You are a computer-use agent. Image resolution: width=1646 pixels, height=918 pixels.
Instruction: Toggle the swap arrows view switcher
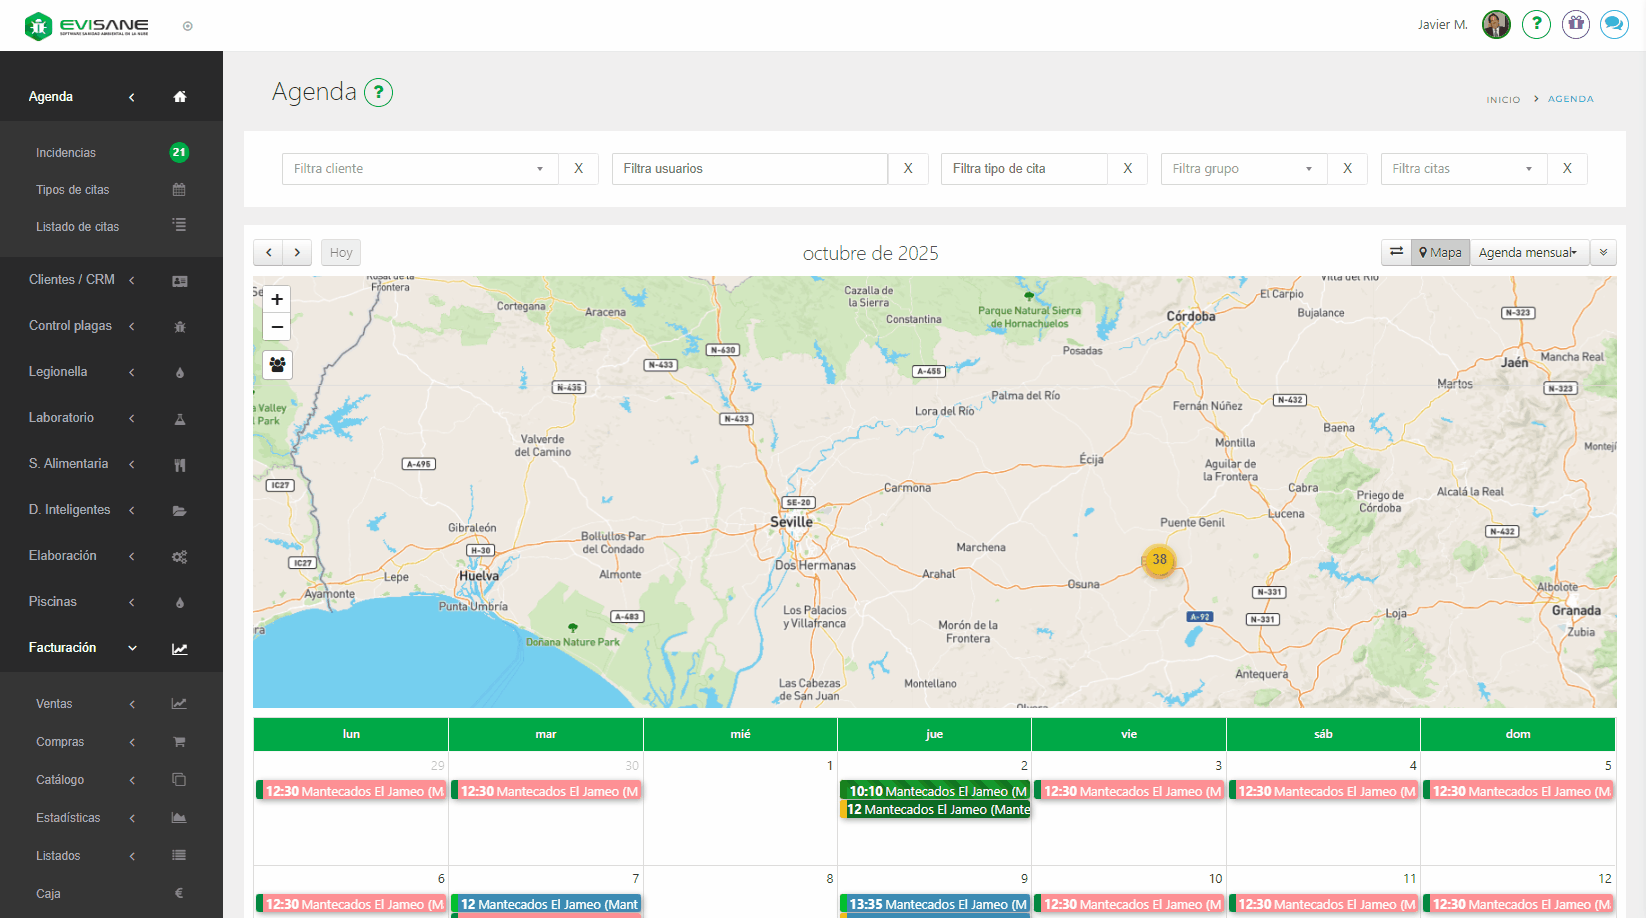click(x=1396, y=252)
